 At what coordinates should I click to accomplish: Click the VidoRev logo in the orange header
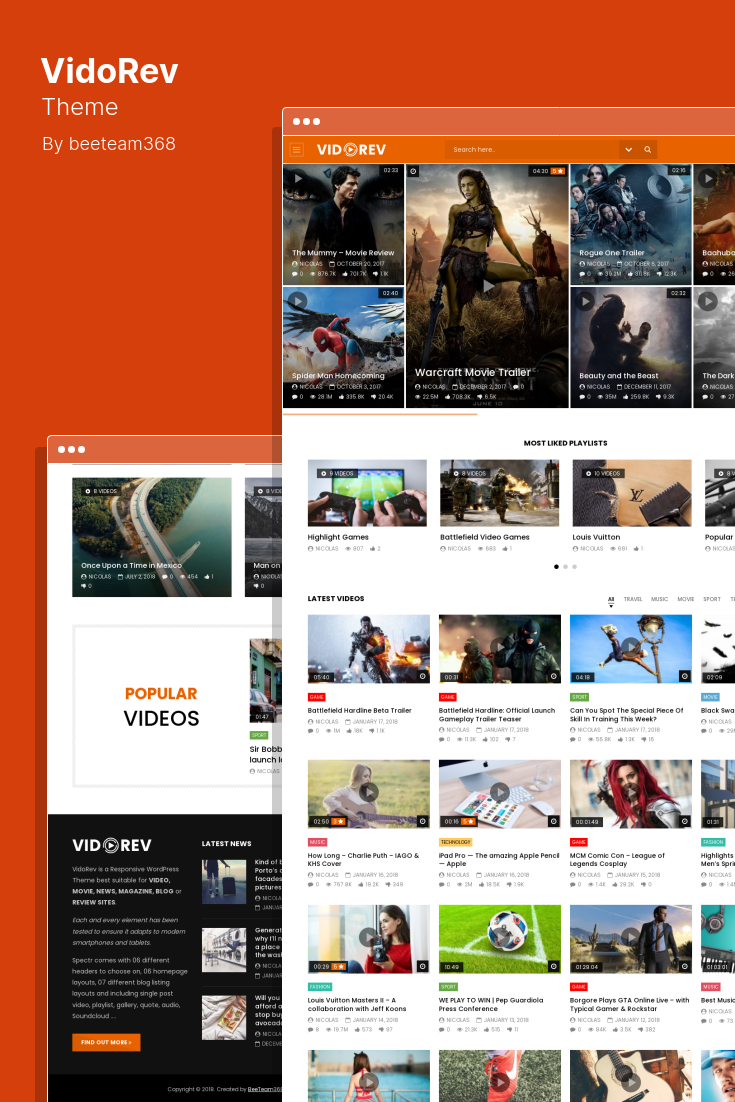[x=351, y=150]
